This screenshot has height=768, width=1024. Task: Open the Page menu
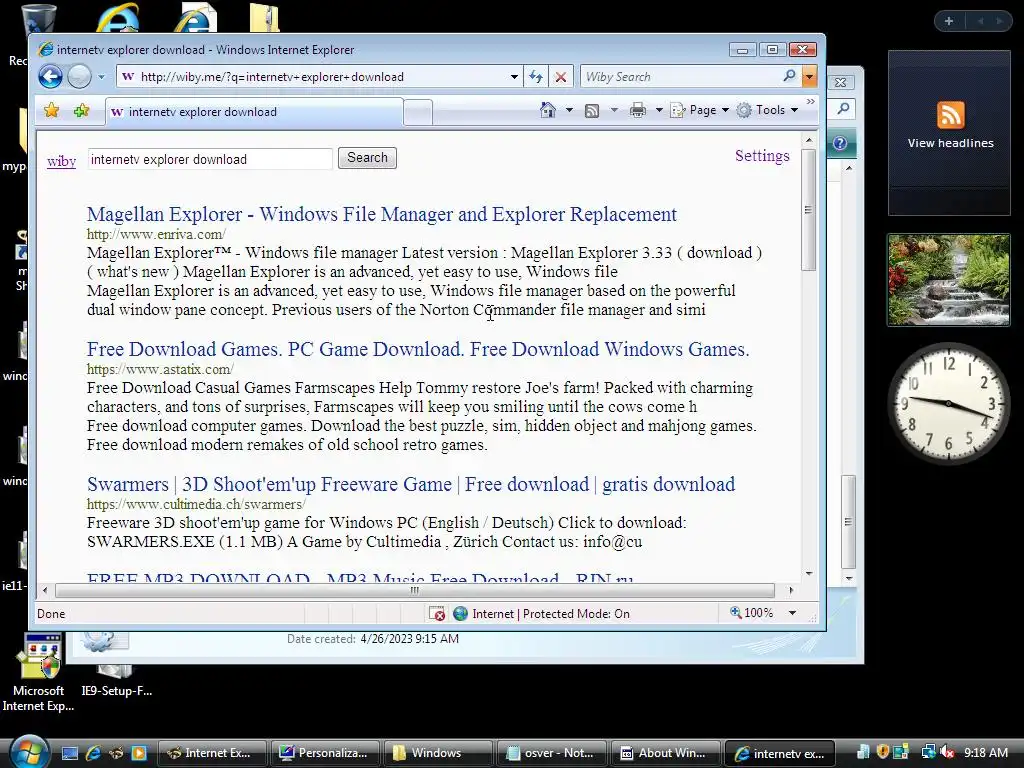click(x=699, y=110)
